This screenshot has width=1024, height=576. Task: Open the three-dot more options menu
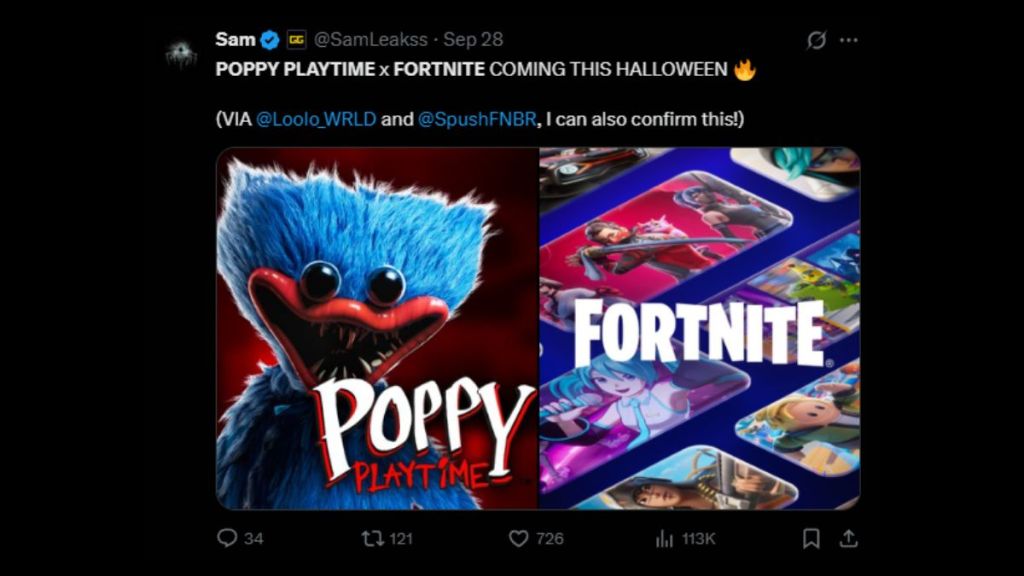point(849,40)
